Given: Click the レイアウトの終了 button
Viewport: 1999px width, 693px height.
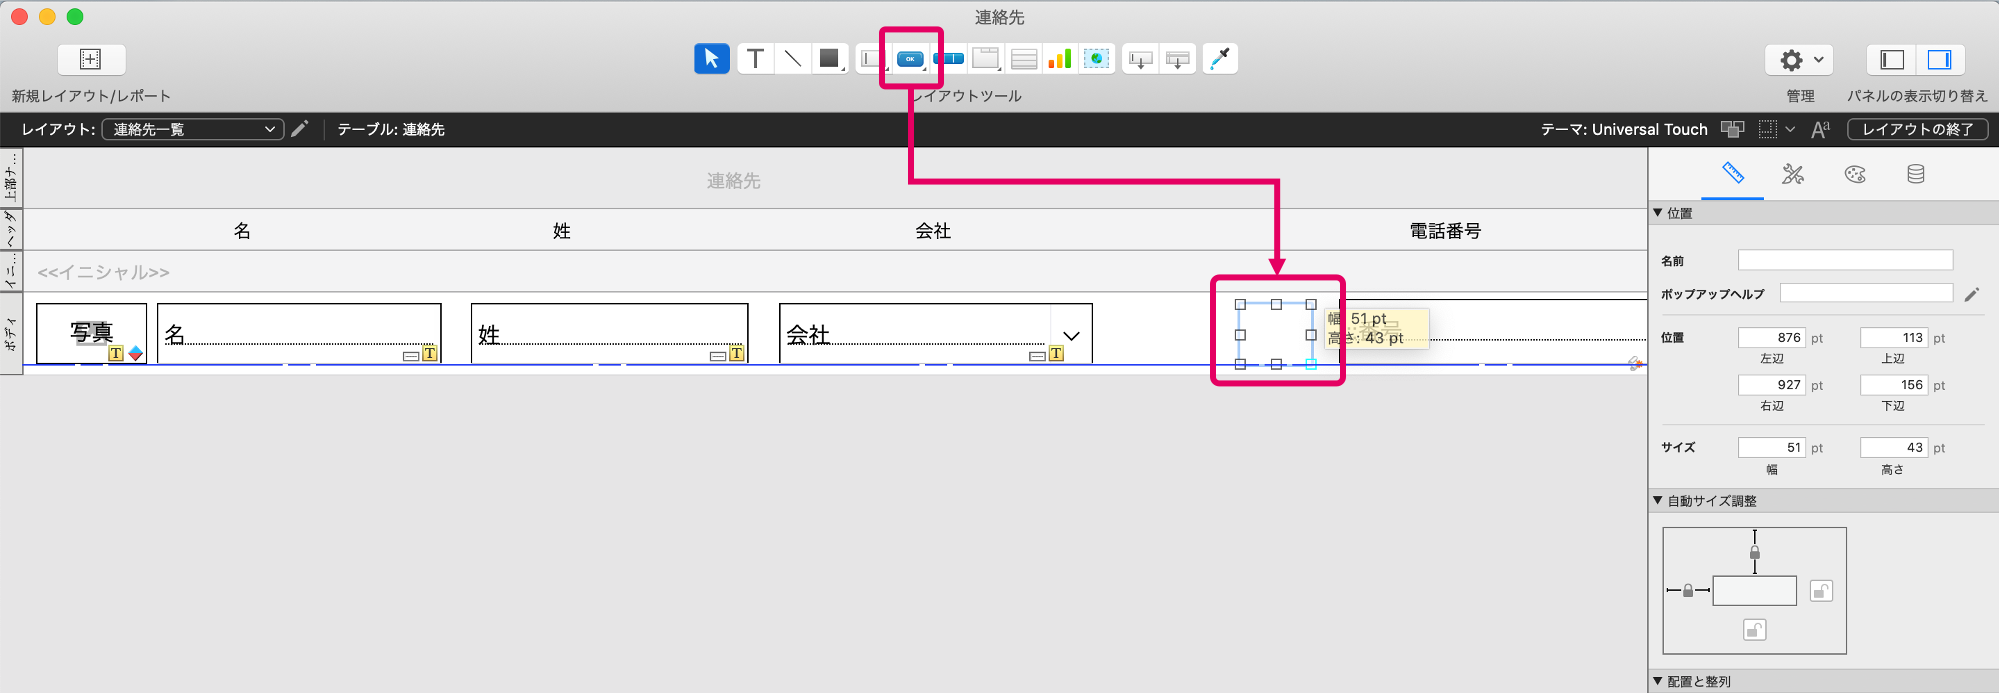Looking at the screenshot, I should (1918, 129).
